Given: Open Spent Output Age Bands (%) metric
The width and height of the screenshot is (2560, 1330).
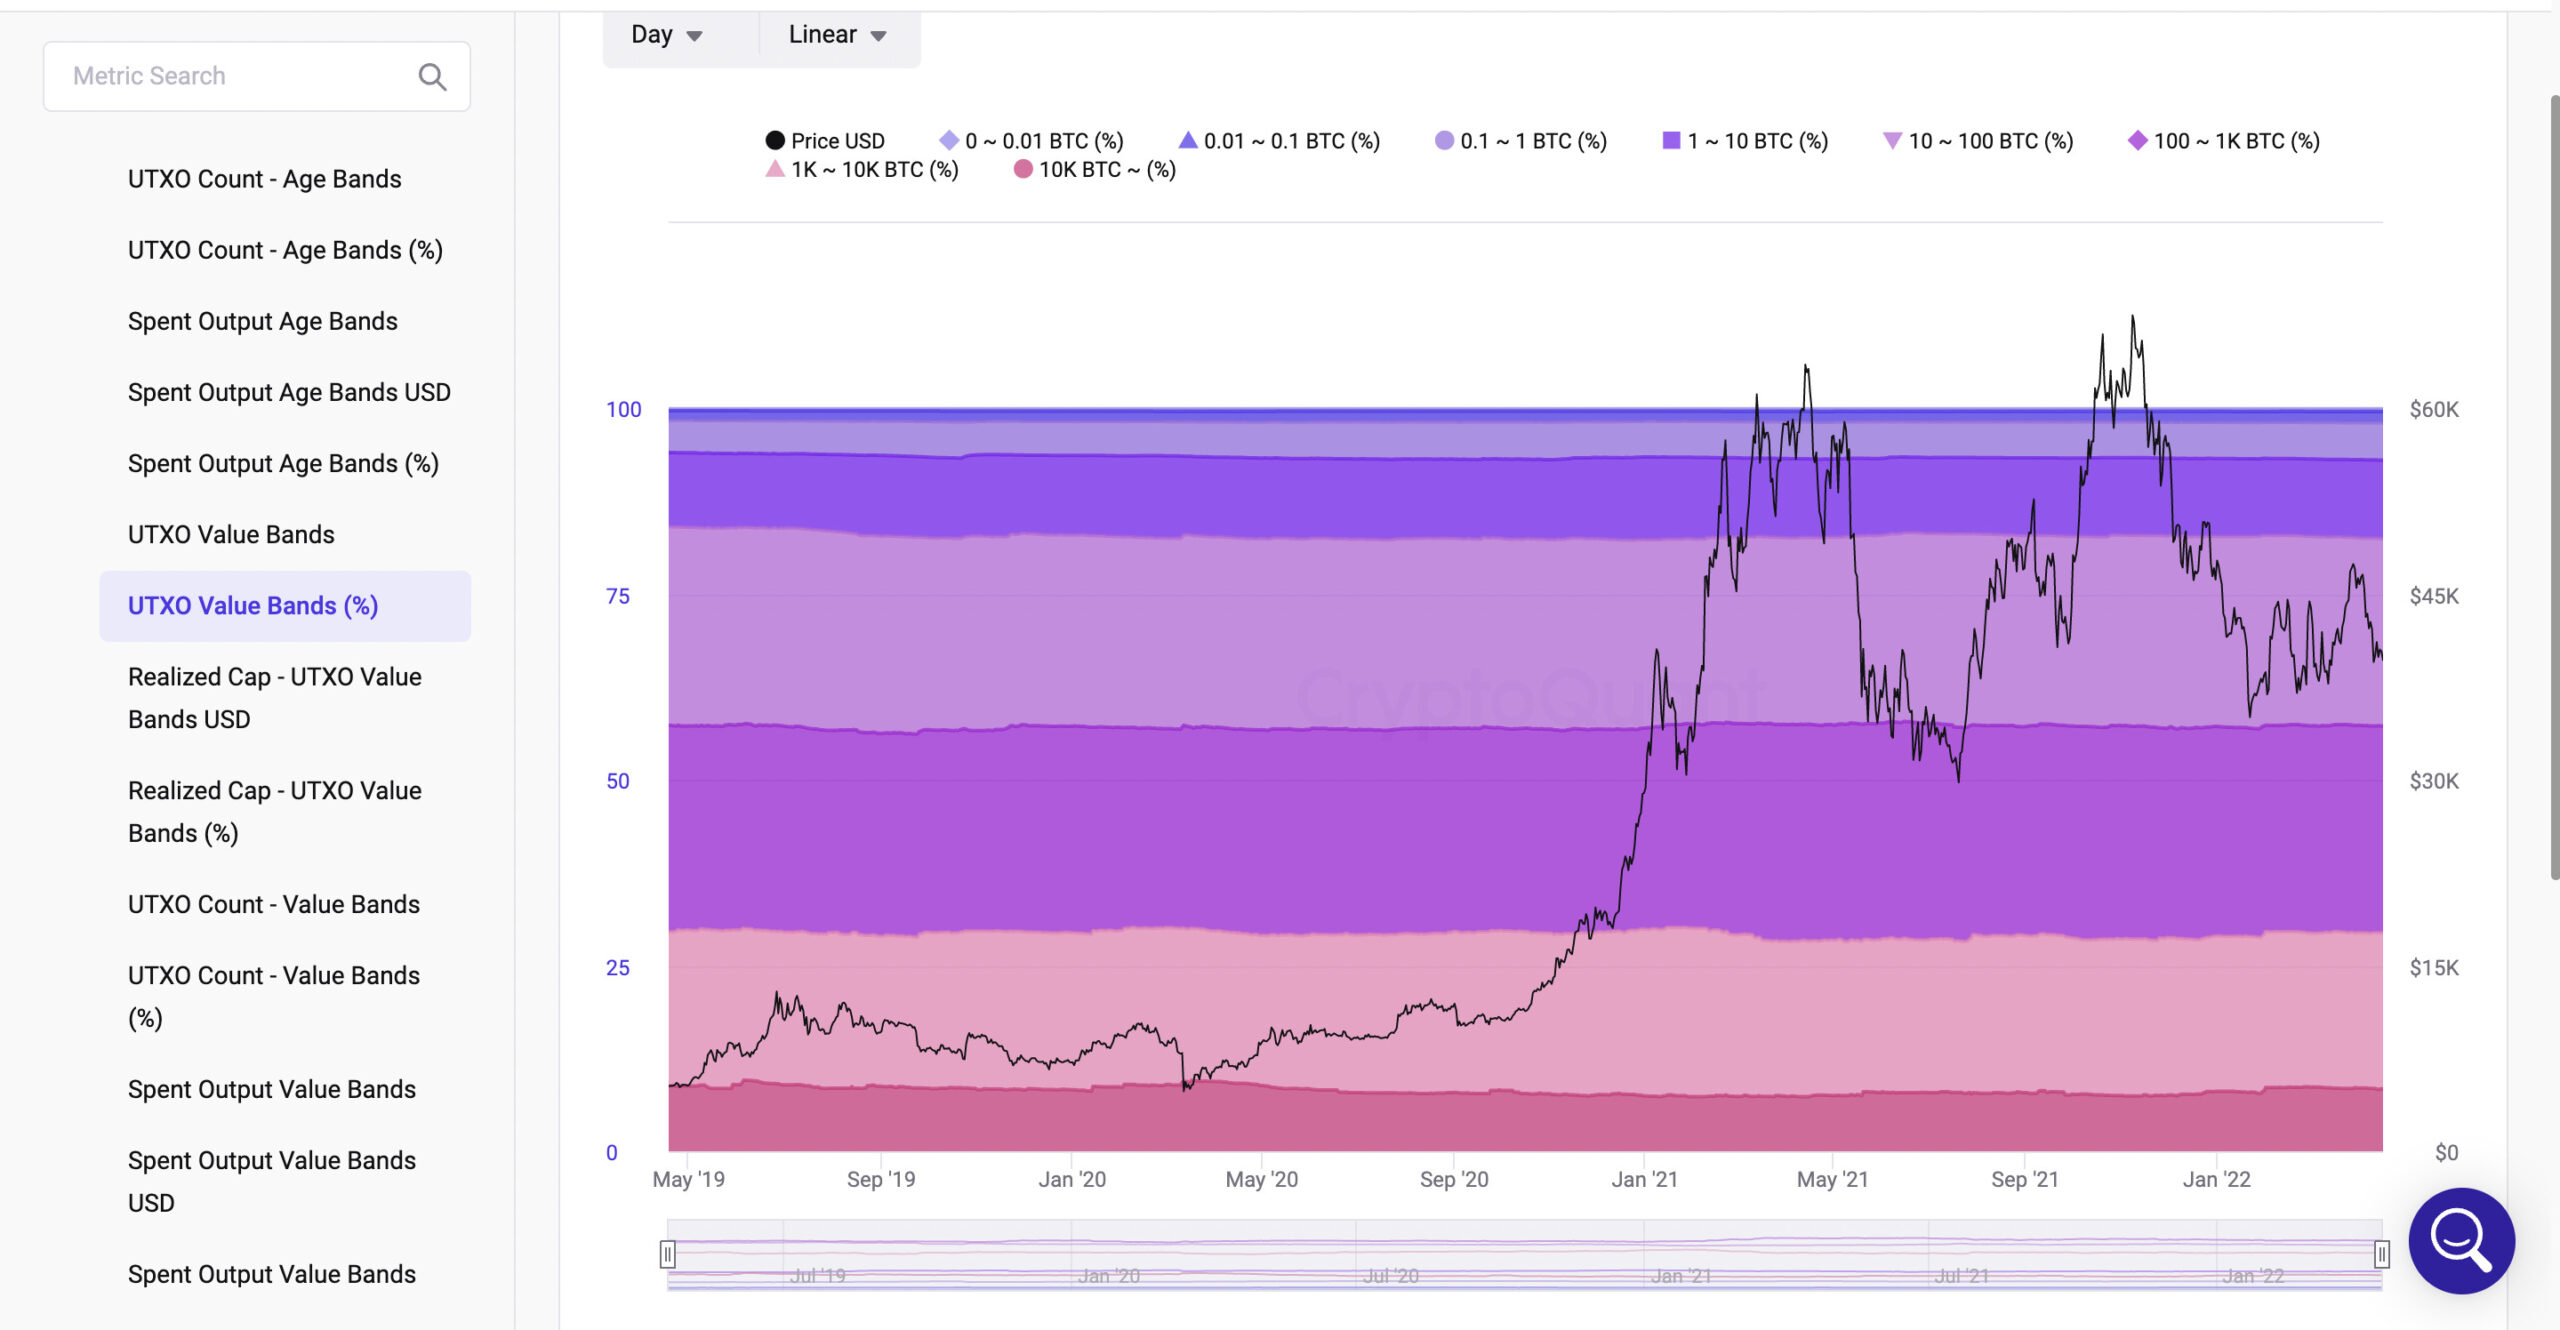Looking at the screenshot, I should (x=283, y=463).
